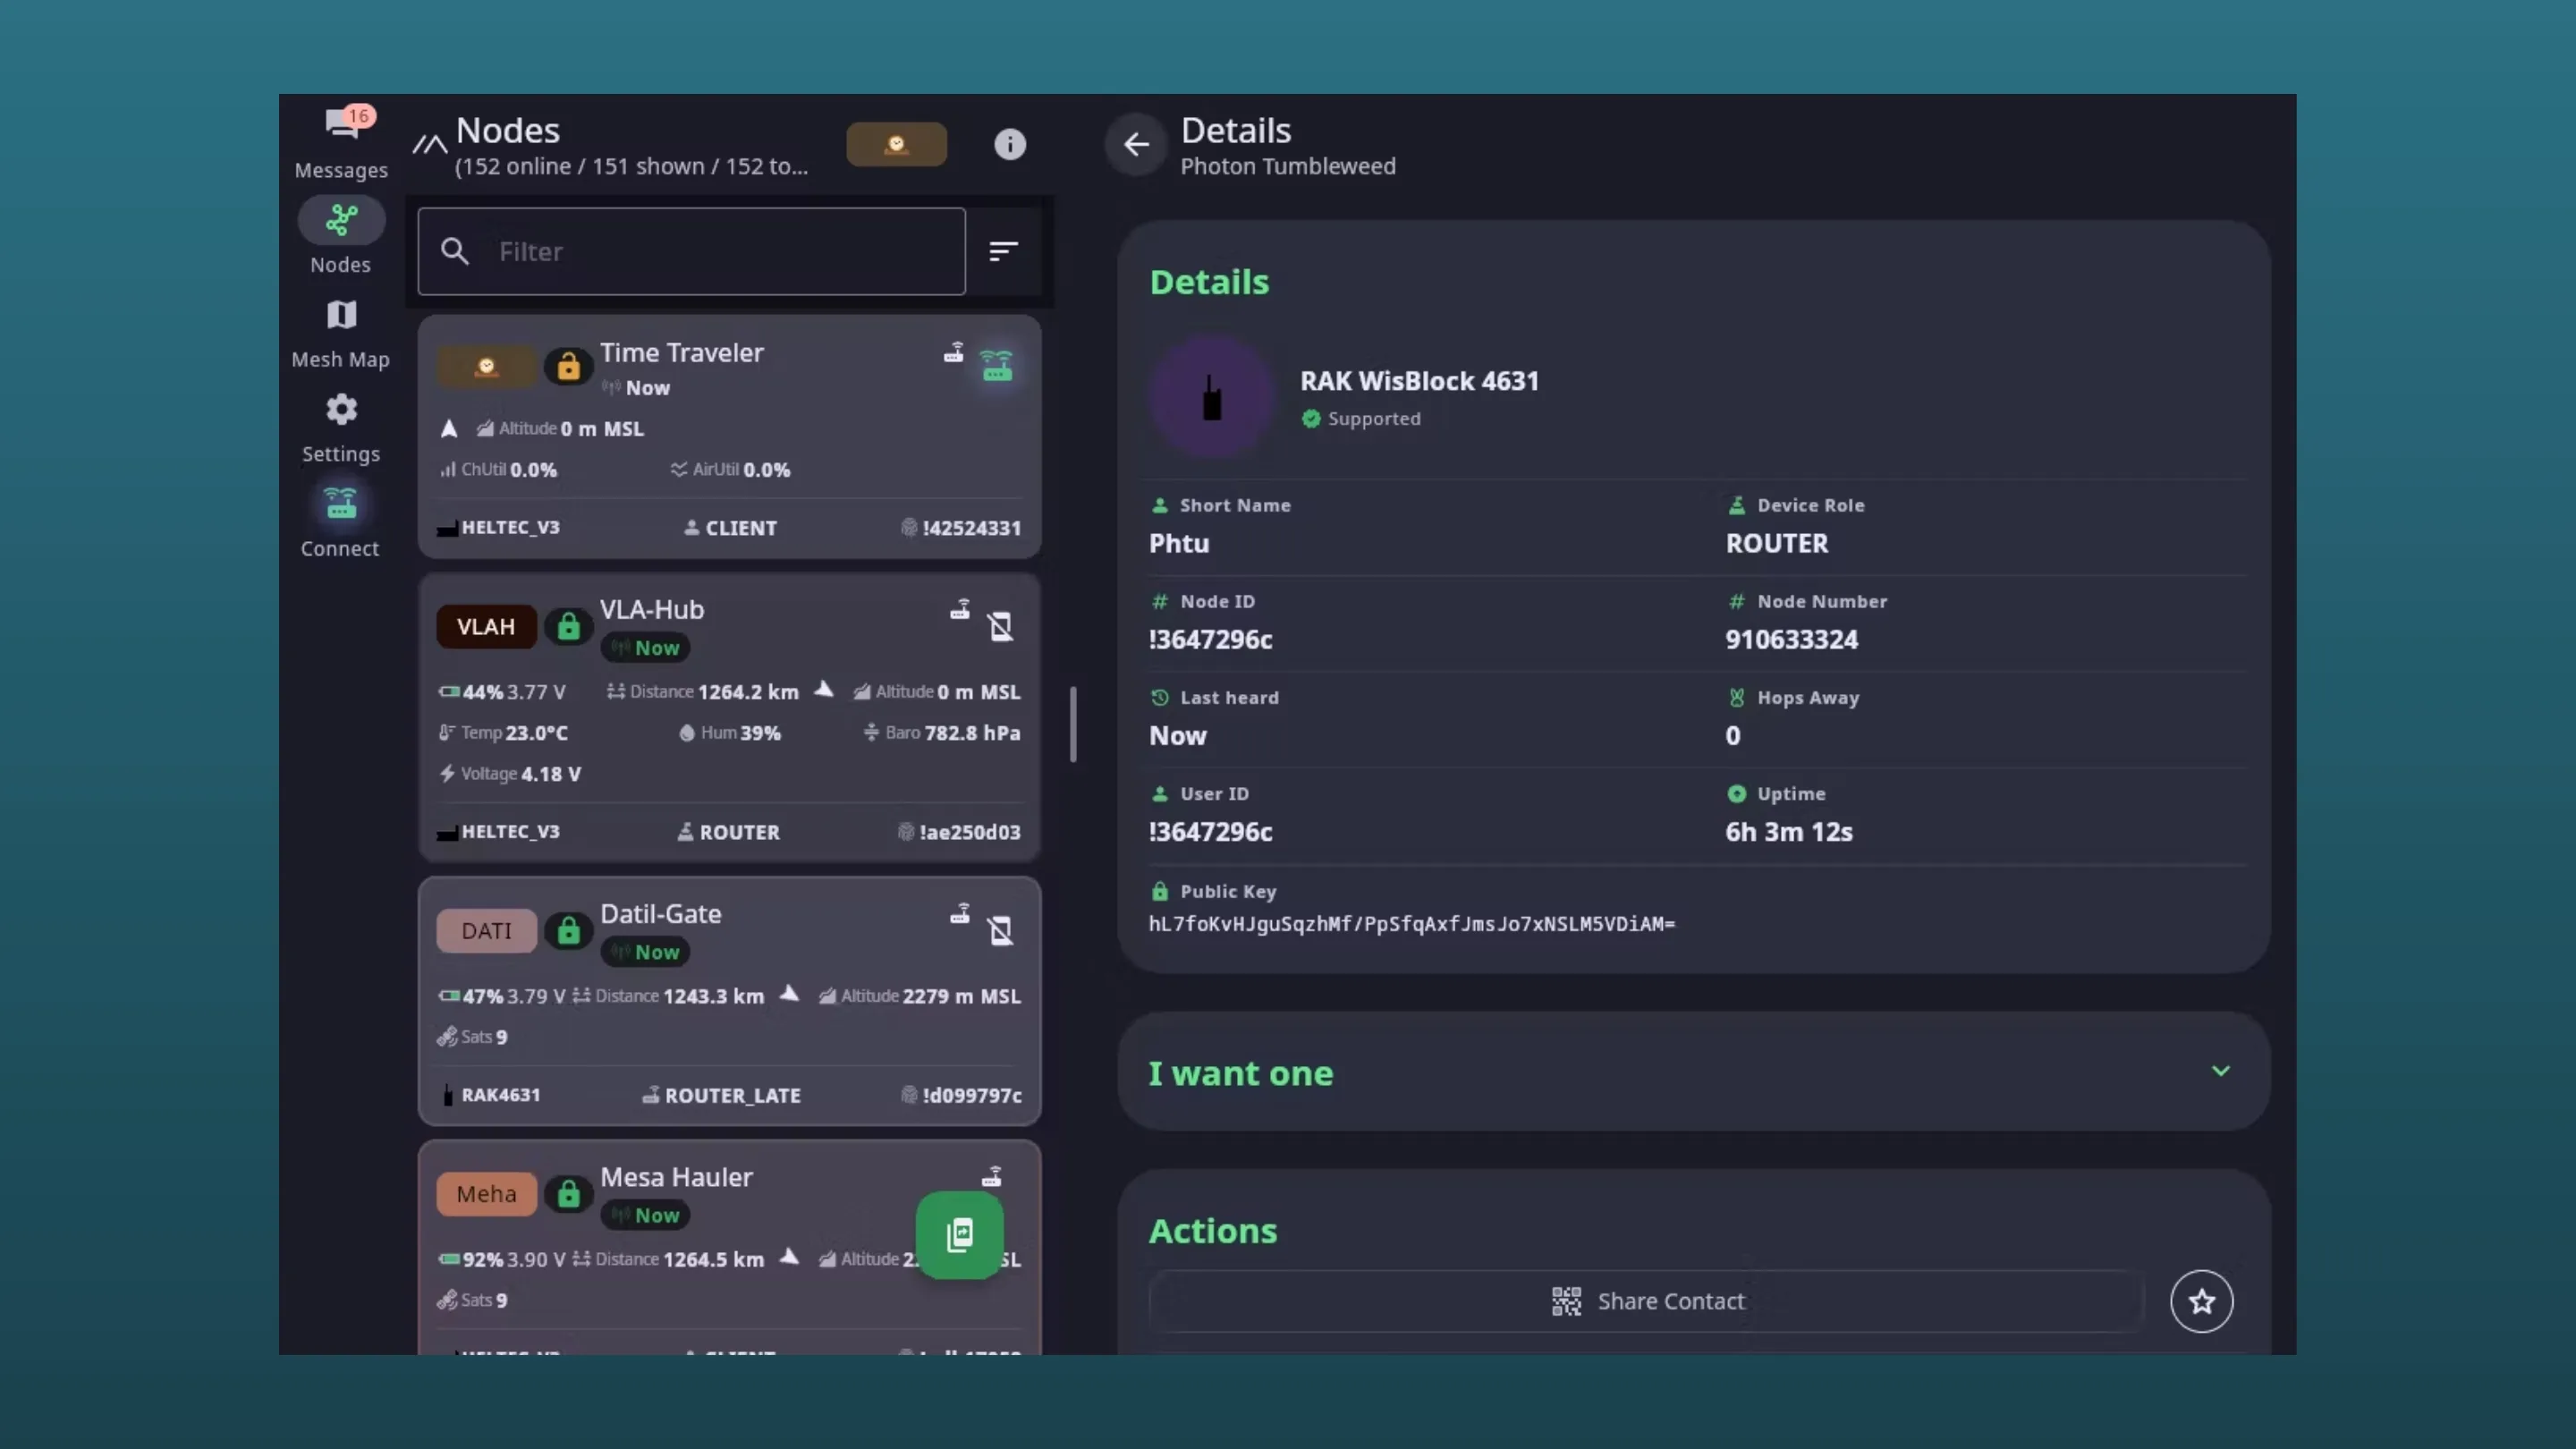This screenshot has width=2576, height=1449.
Task: Click the green floating action button
Action: point(959,1235)
